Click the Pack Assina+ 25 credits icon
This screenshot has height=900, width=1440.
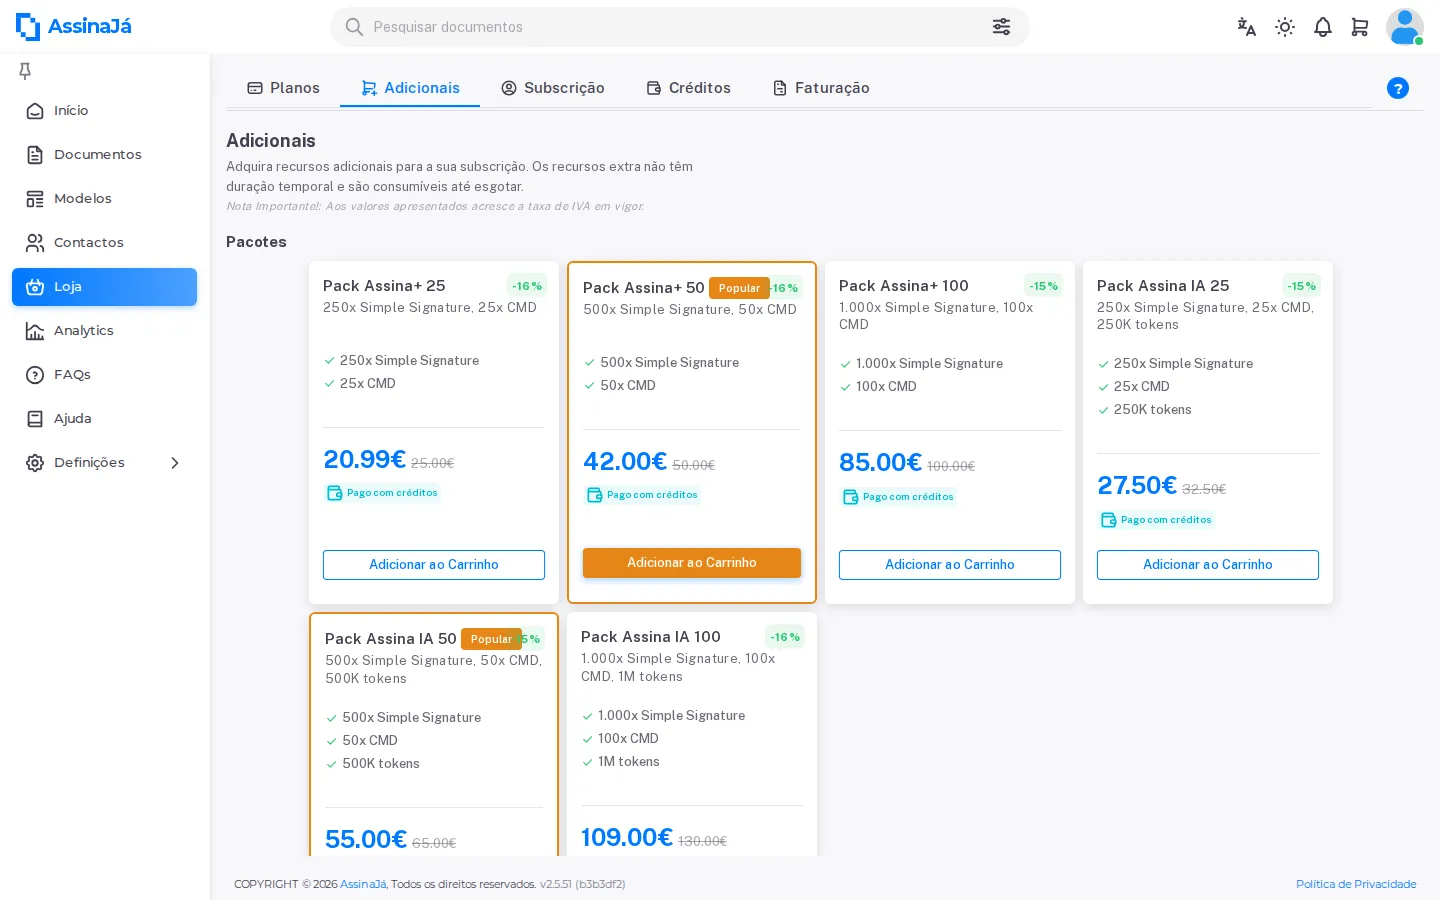(x=335, y=493)
